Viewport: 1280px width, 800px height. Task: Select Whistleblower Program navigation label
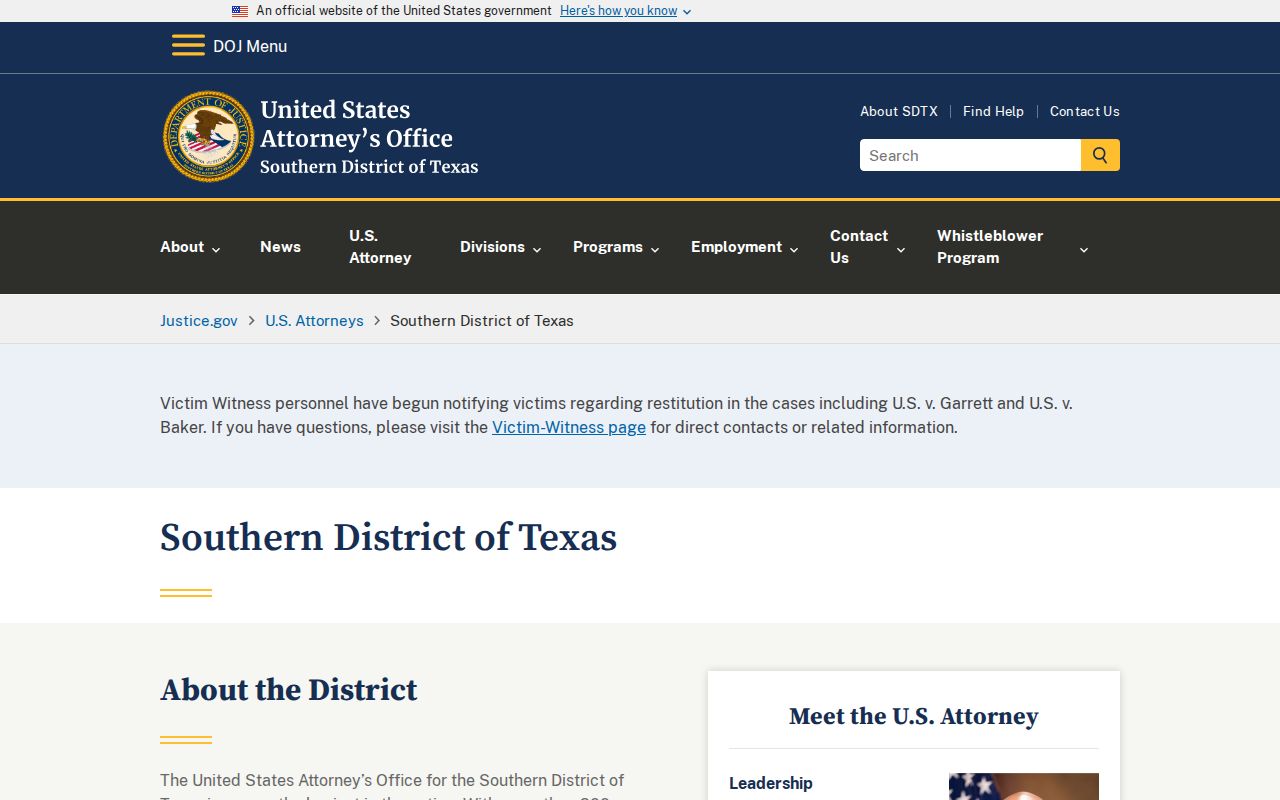990,247
